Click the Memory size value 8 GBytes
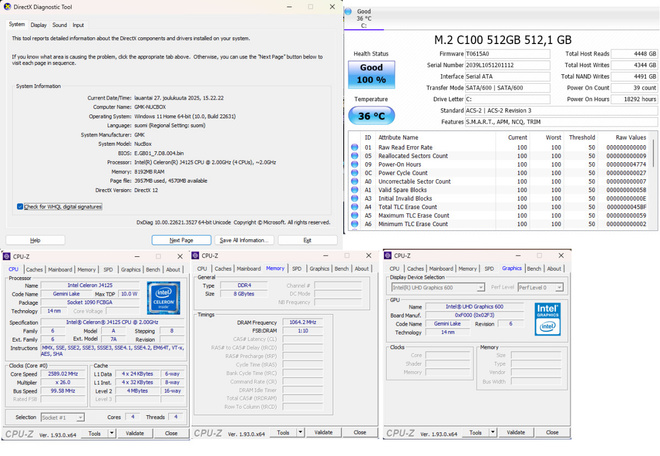This screenshot has height=456, width=660. point(244,294)
